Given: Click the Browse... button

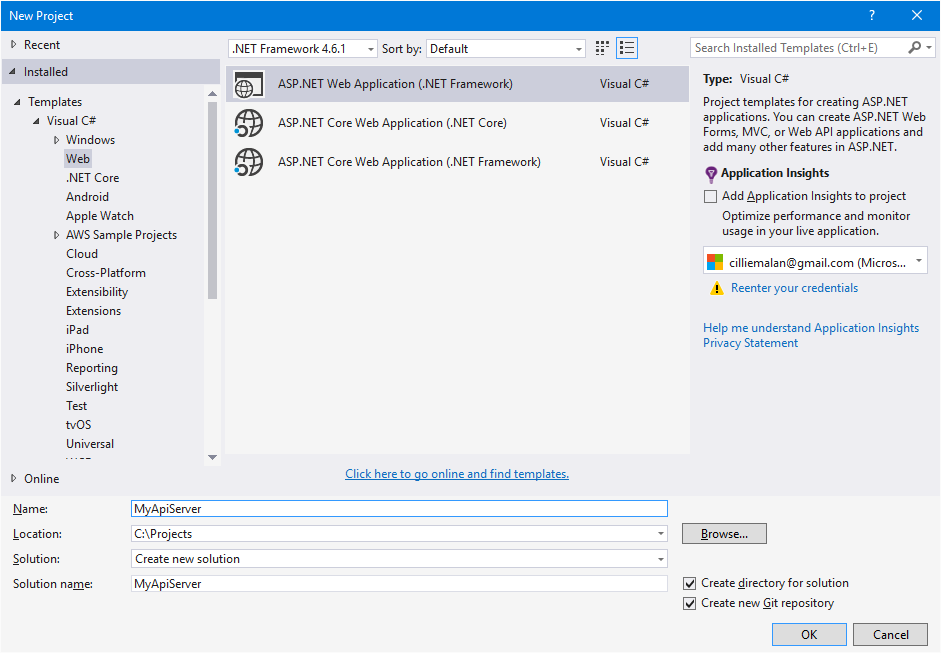Looking at the screenshot, I should click(x=724, y=534).
